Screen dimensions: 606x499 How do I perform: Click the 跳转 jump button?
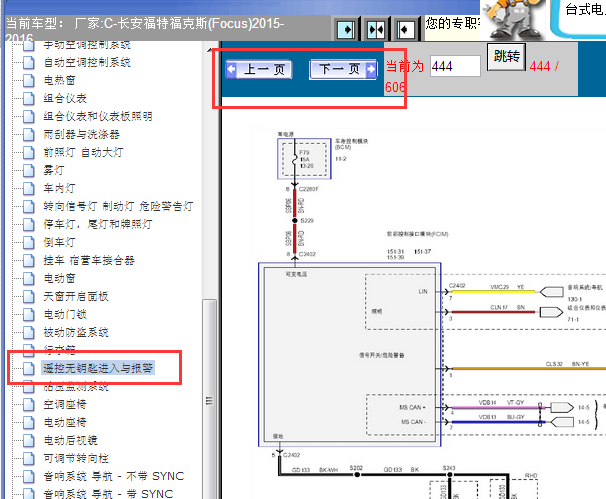[x=506, y=57]
